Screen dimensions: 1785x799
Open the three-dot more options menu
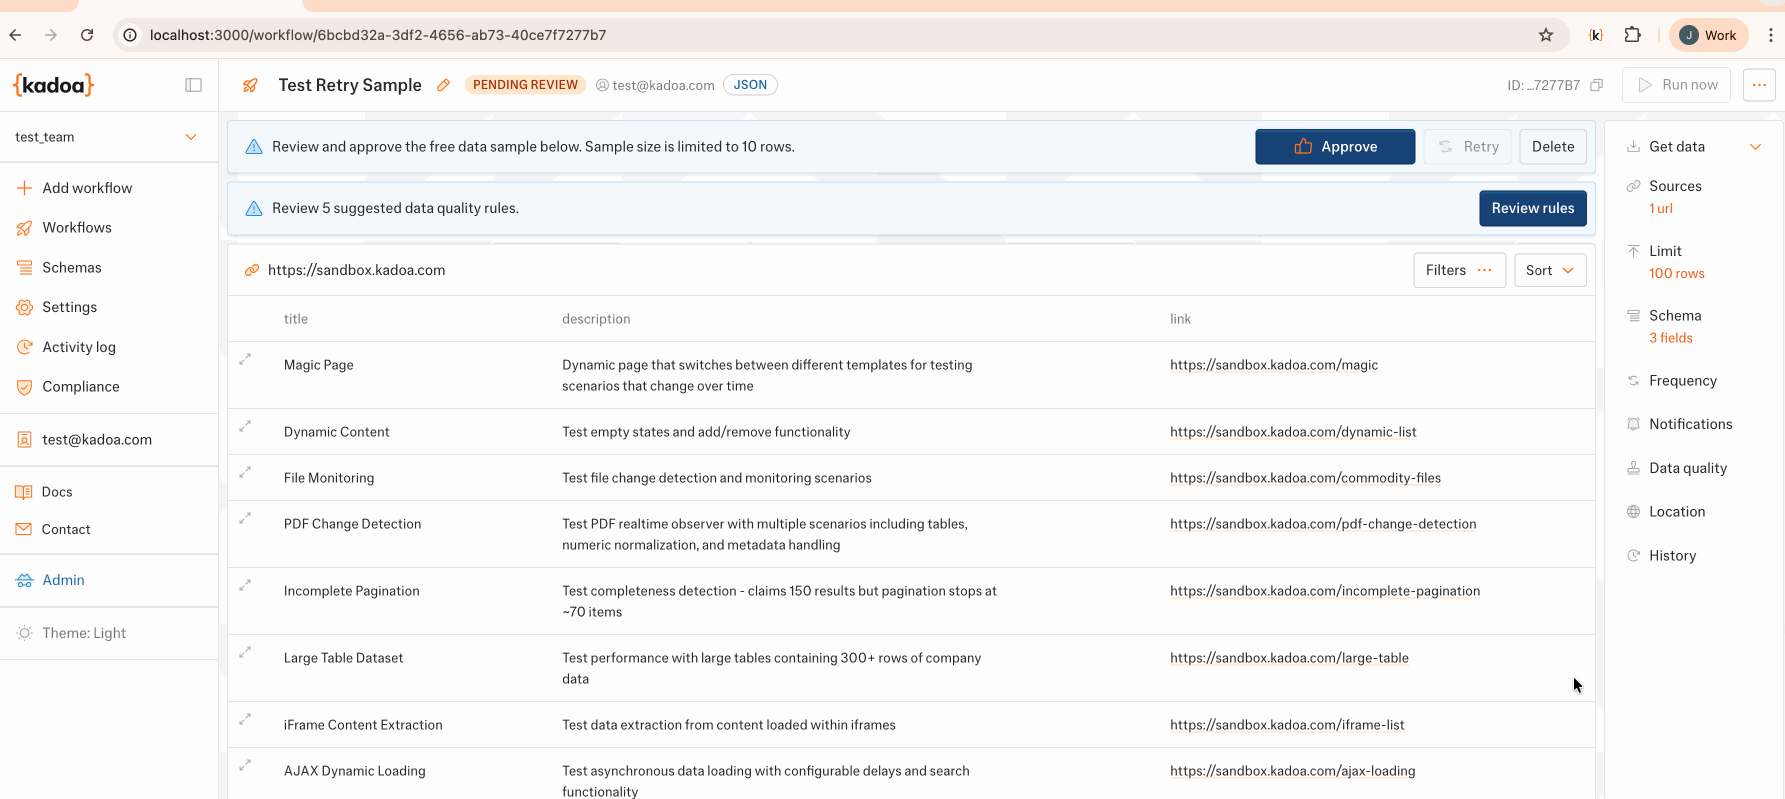1759,85
